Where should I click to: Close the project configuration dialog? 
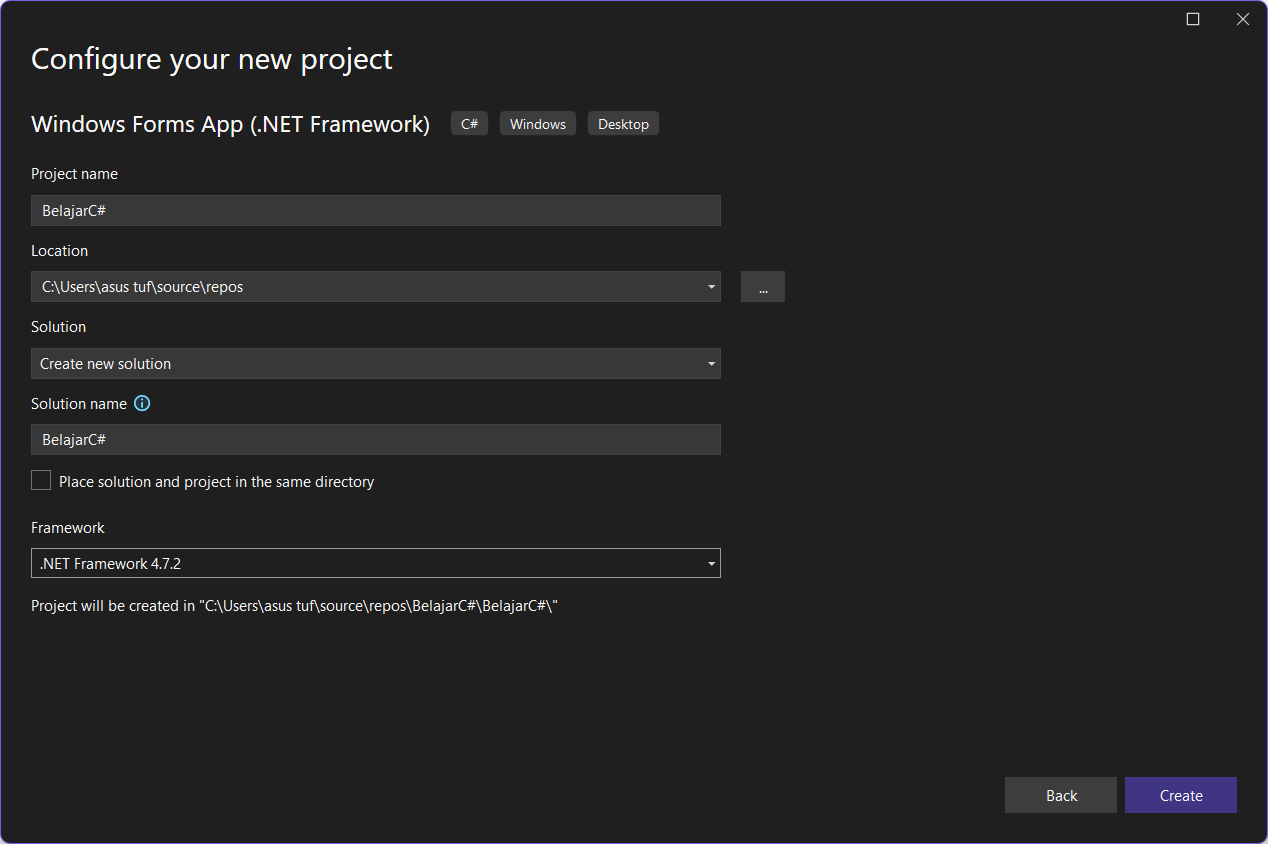1242,19
